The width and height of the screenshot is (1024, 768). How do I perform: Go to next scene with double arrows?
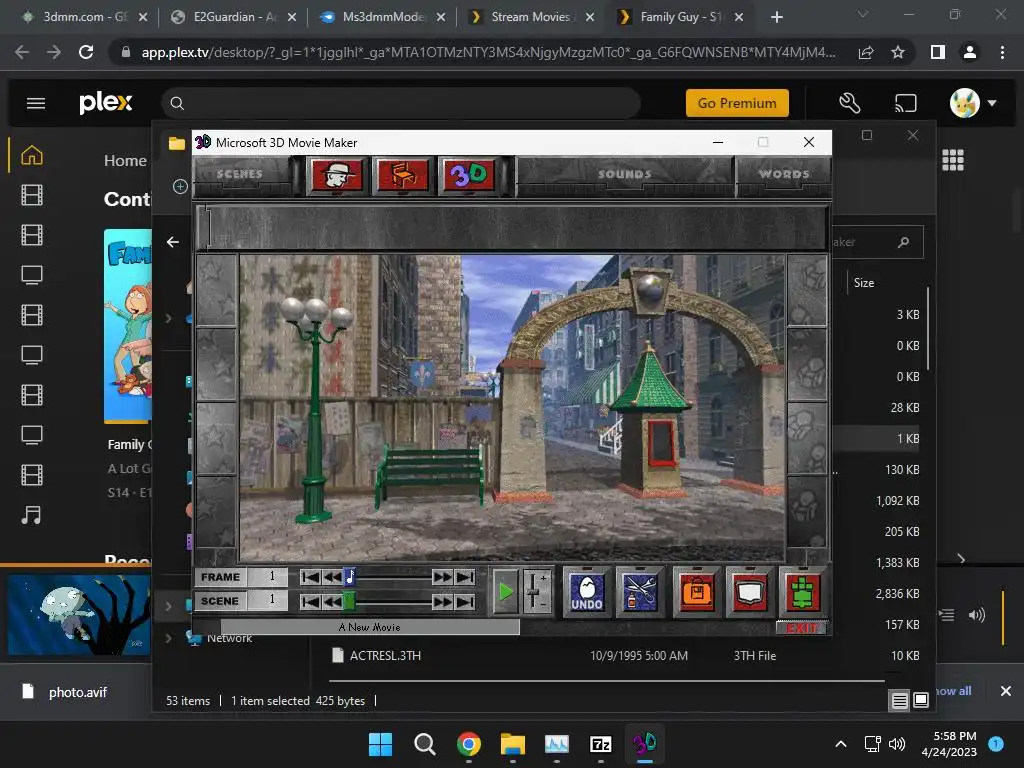(442, 601)
